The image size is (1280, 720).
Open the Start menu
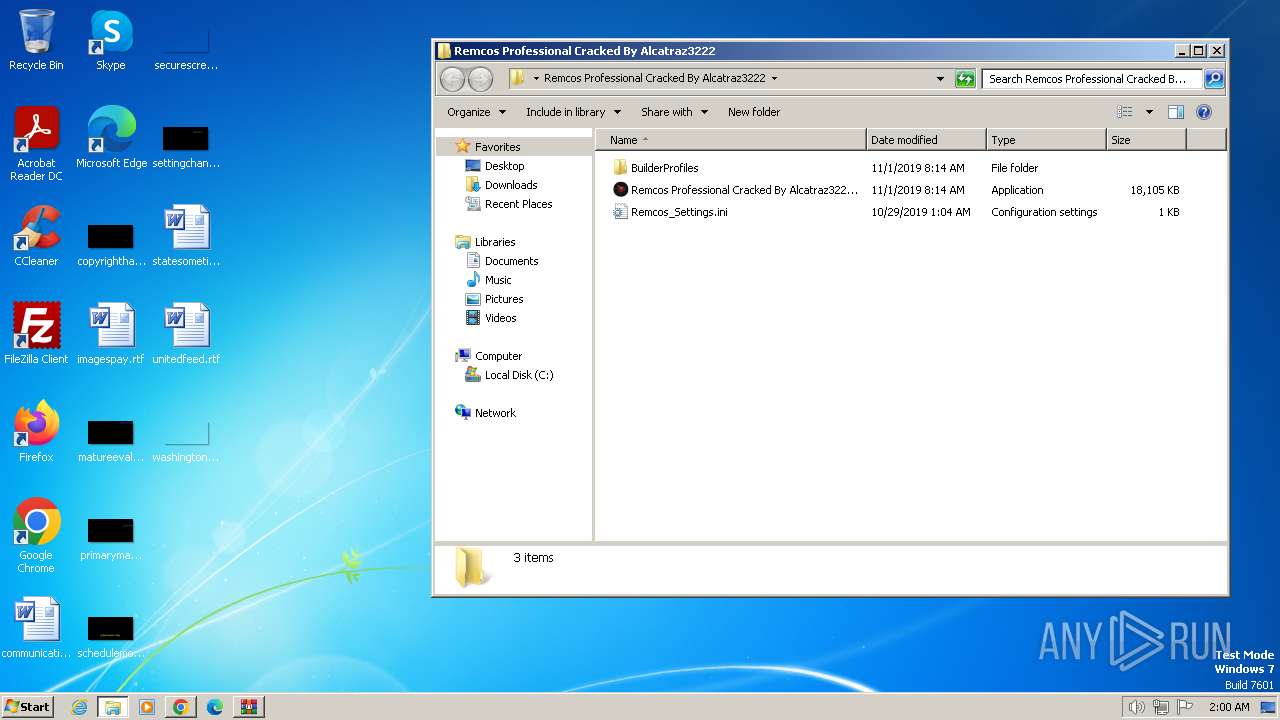pos(27,706)
